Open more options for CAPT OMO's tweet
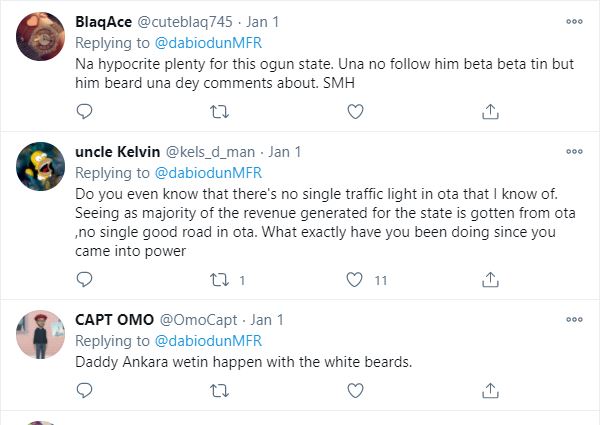Screen dimensions: 606x425 point(574,321)
